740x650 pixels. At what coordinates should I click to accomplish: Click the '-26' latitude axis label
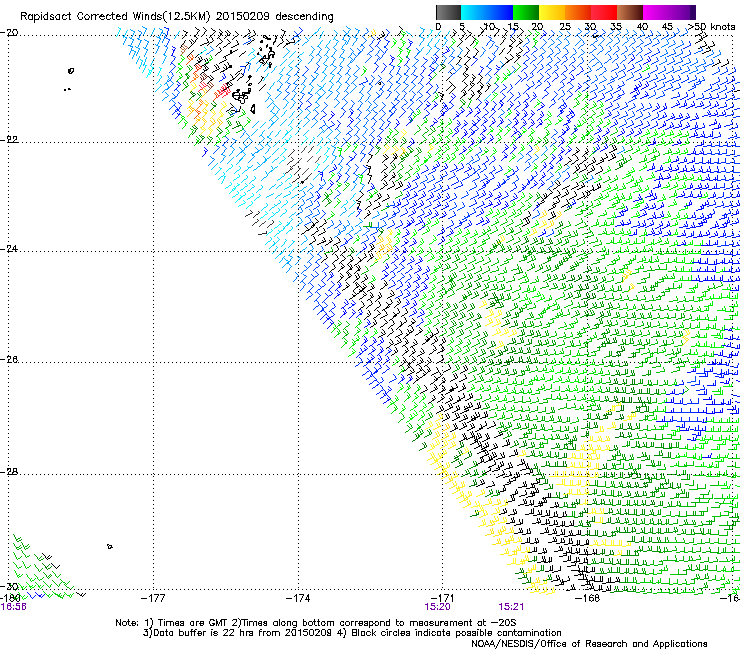pos(9,360)
